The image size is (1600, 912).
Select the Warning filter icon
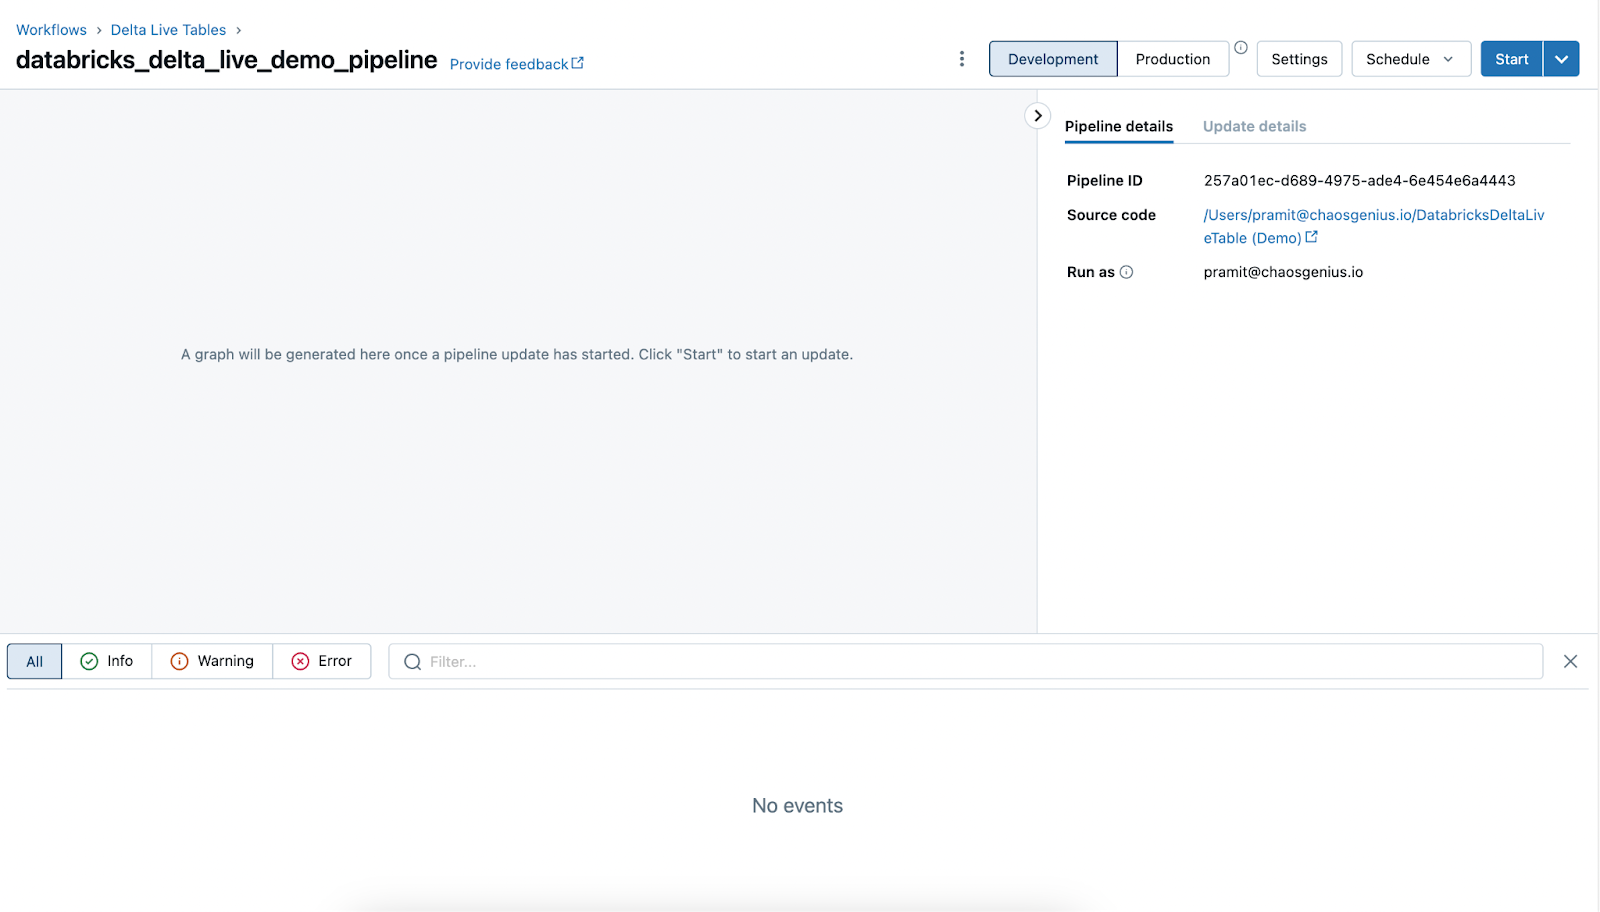[180, 661]
